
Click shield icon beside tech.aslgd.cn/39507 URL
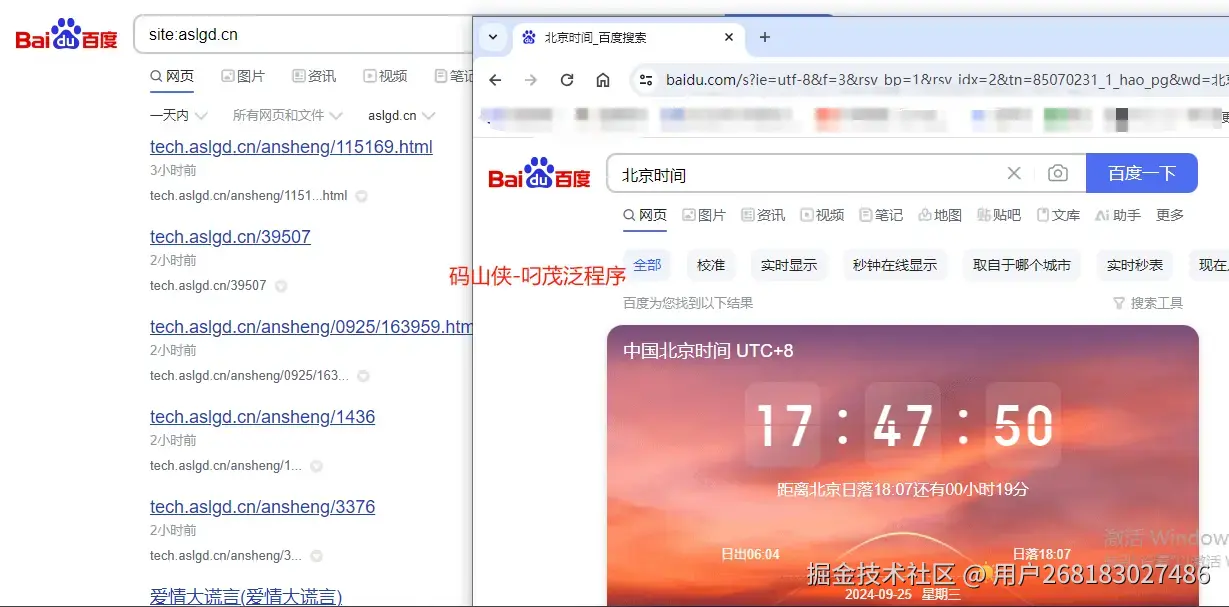(281, 286)
